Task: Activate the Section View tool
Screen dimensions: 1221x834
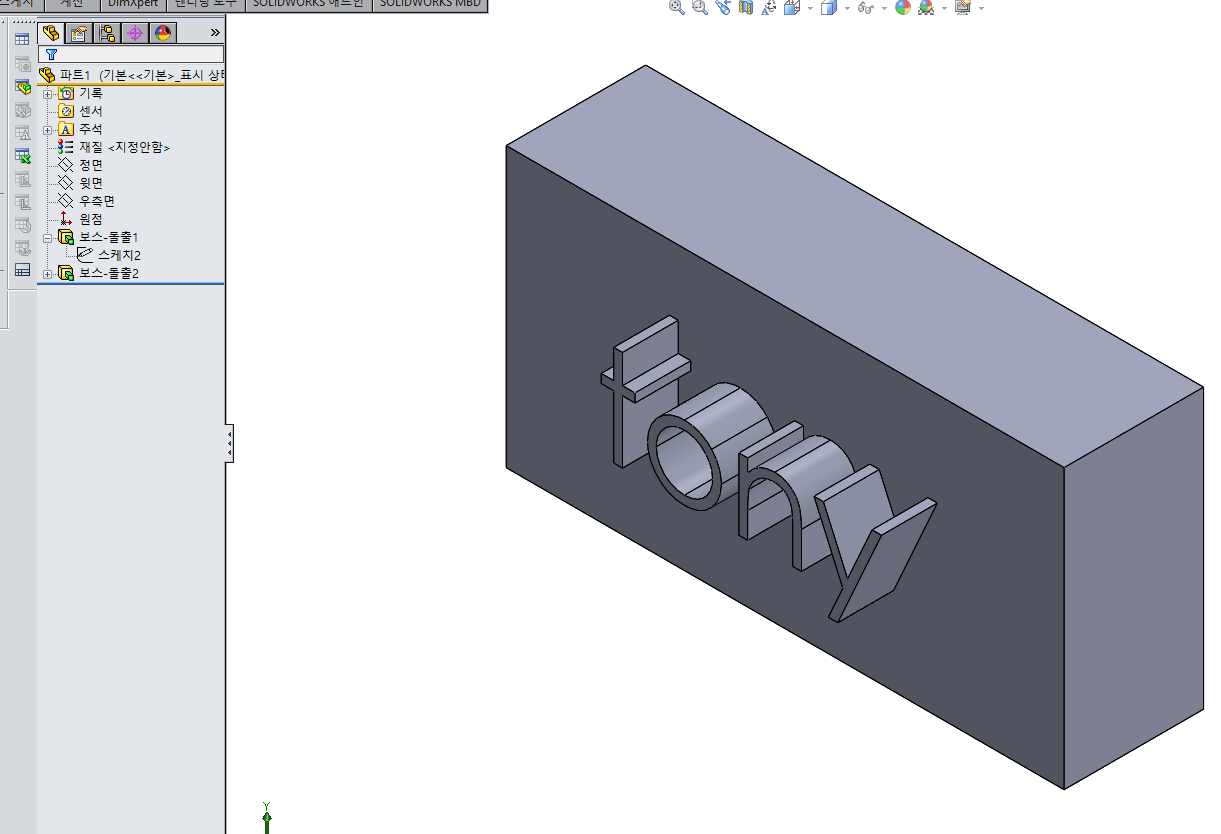Action: click(746, 8)
